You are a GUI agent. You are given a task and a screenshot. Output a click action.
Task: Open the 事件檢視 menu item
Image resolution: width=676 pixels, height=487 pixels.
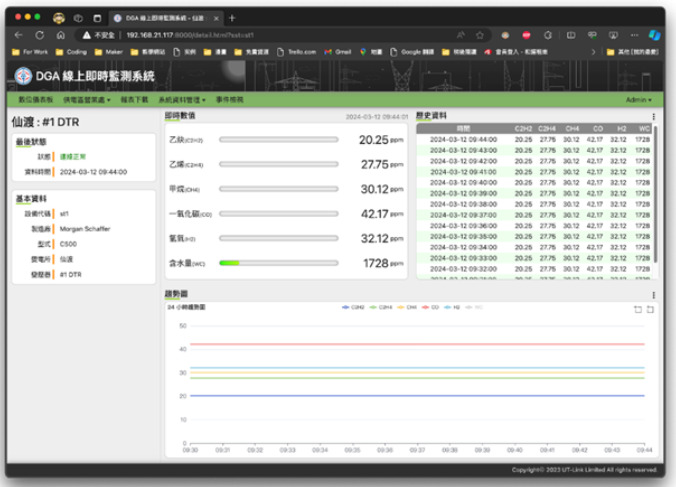tap(229, 100)
